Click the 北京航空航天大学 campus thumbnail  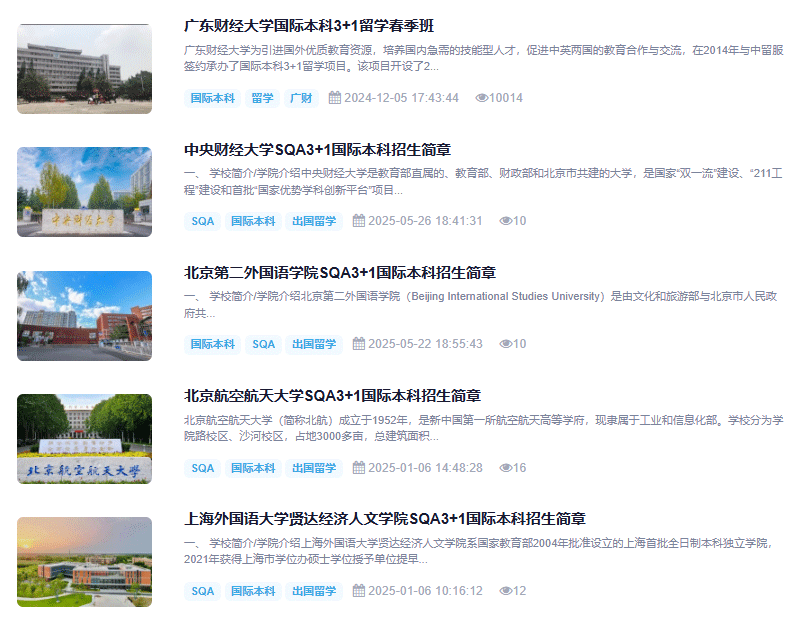click(x=85, y=439)
